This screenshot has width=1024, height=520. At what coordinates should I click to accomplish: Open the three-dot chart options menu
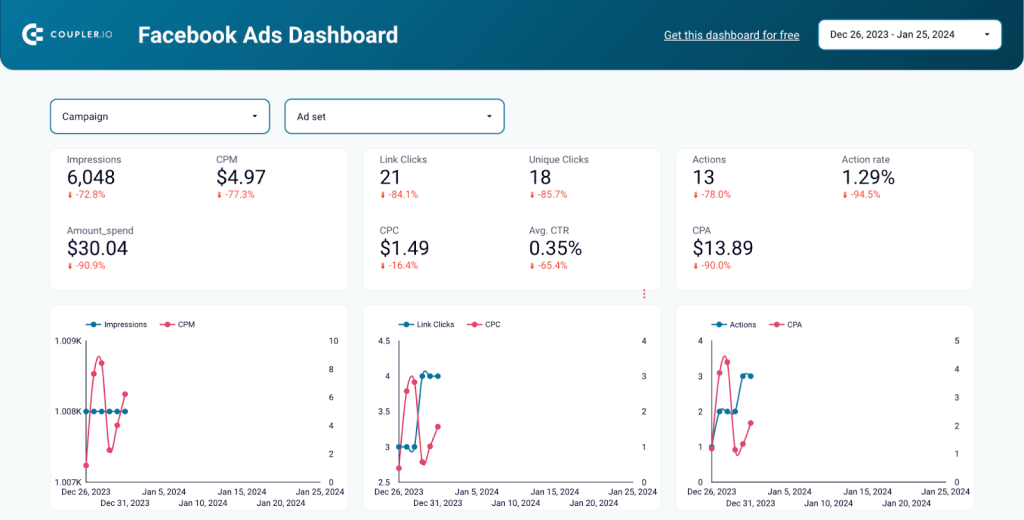pyautogui.click(x=644, y=295)
